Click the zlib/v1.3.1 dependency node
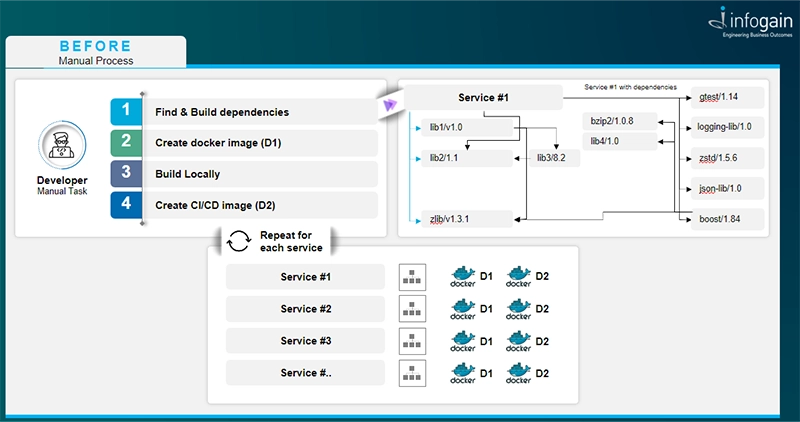The image size is (800, 422). point(467,219)
